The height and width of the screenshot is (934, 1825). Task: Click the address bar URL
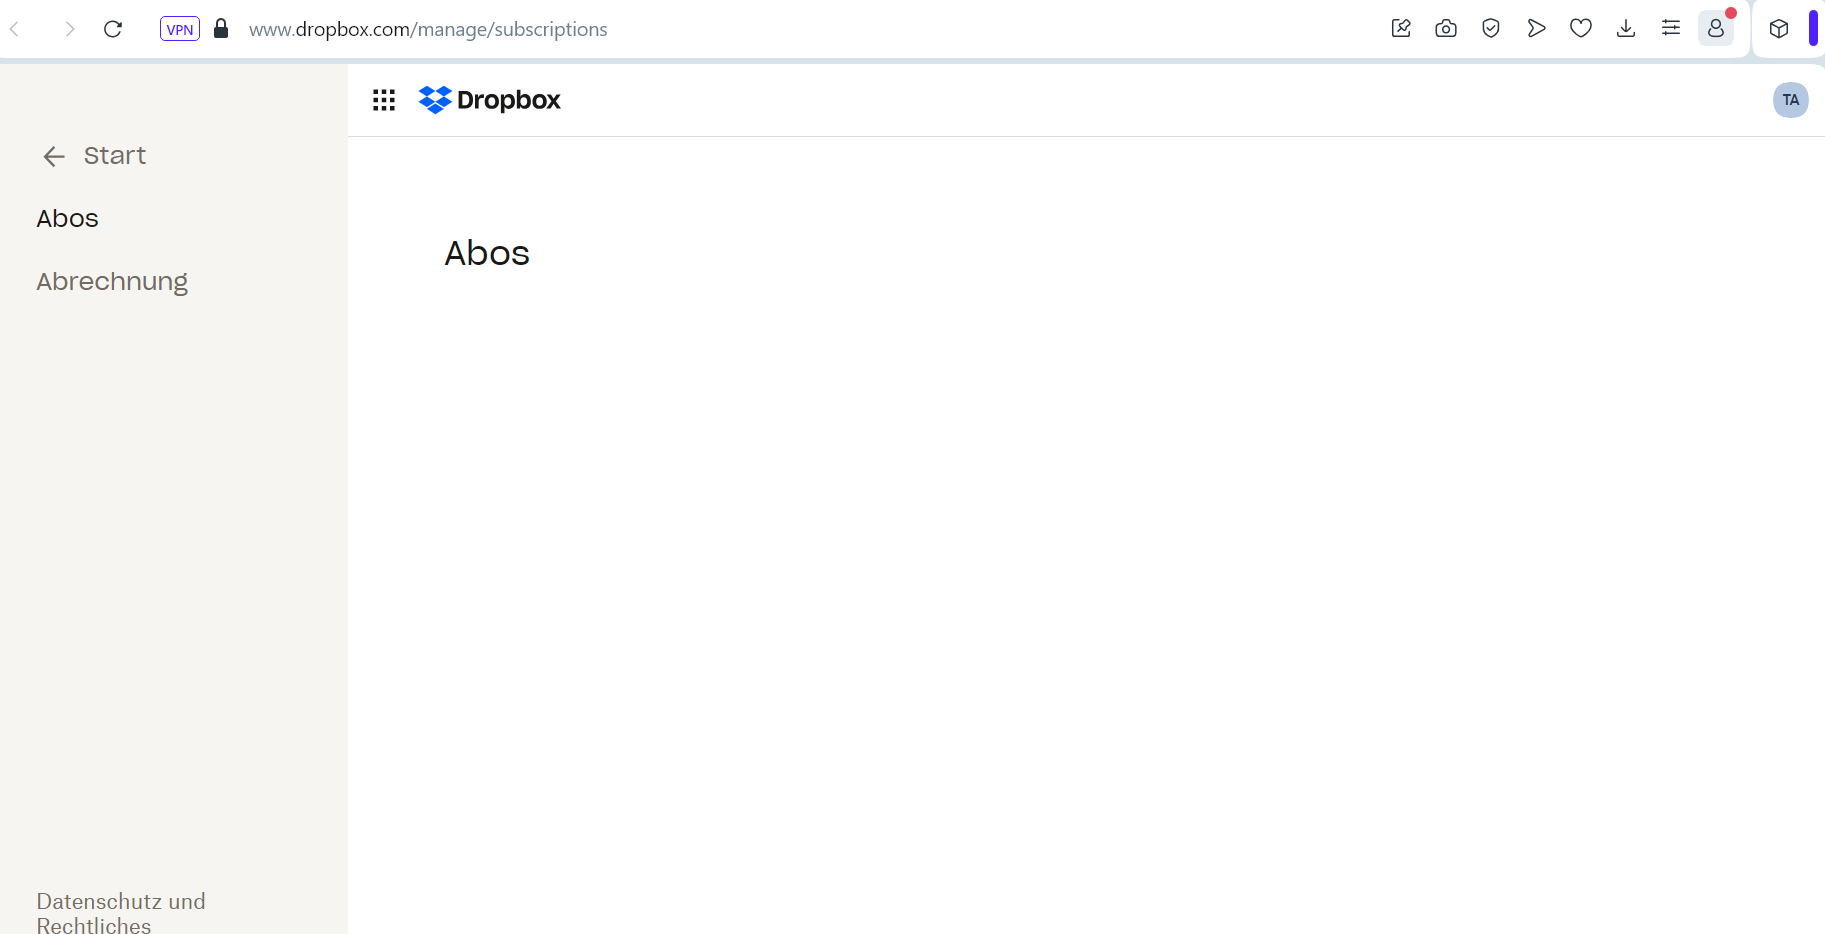click(428, 30)
